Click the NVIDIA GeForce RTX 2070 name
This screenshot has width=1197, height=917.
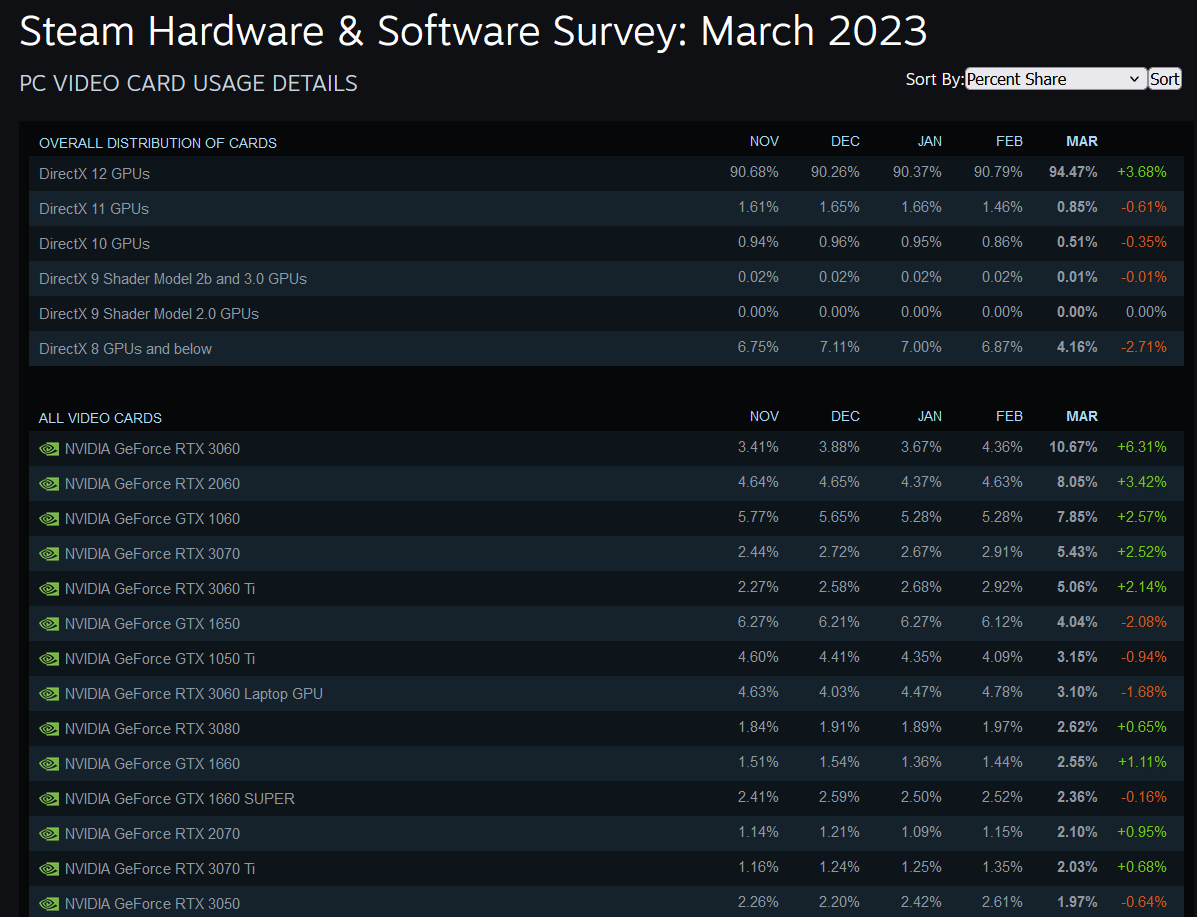pos(152,835)
